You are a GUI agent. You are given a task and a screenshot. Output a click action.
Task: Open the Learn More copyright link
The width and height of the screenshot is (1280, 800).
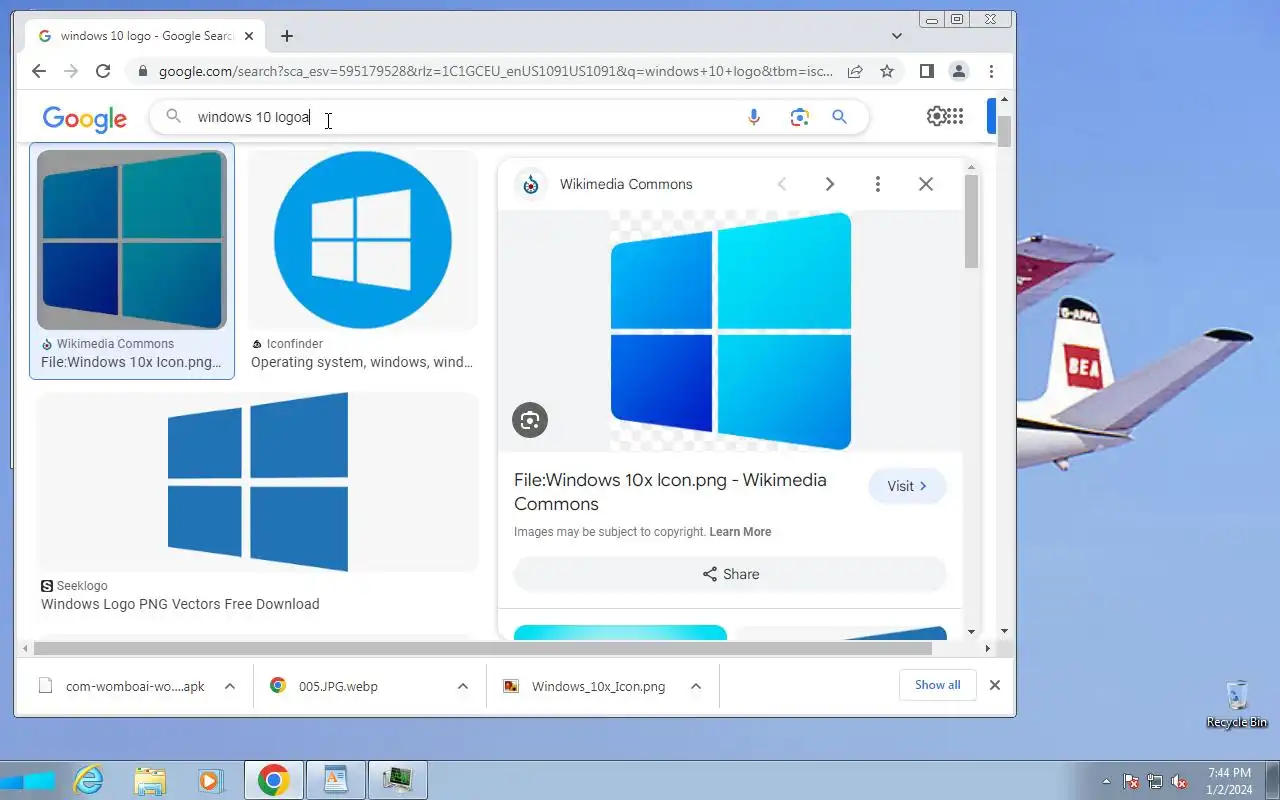740,532
